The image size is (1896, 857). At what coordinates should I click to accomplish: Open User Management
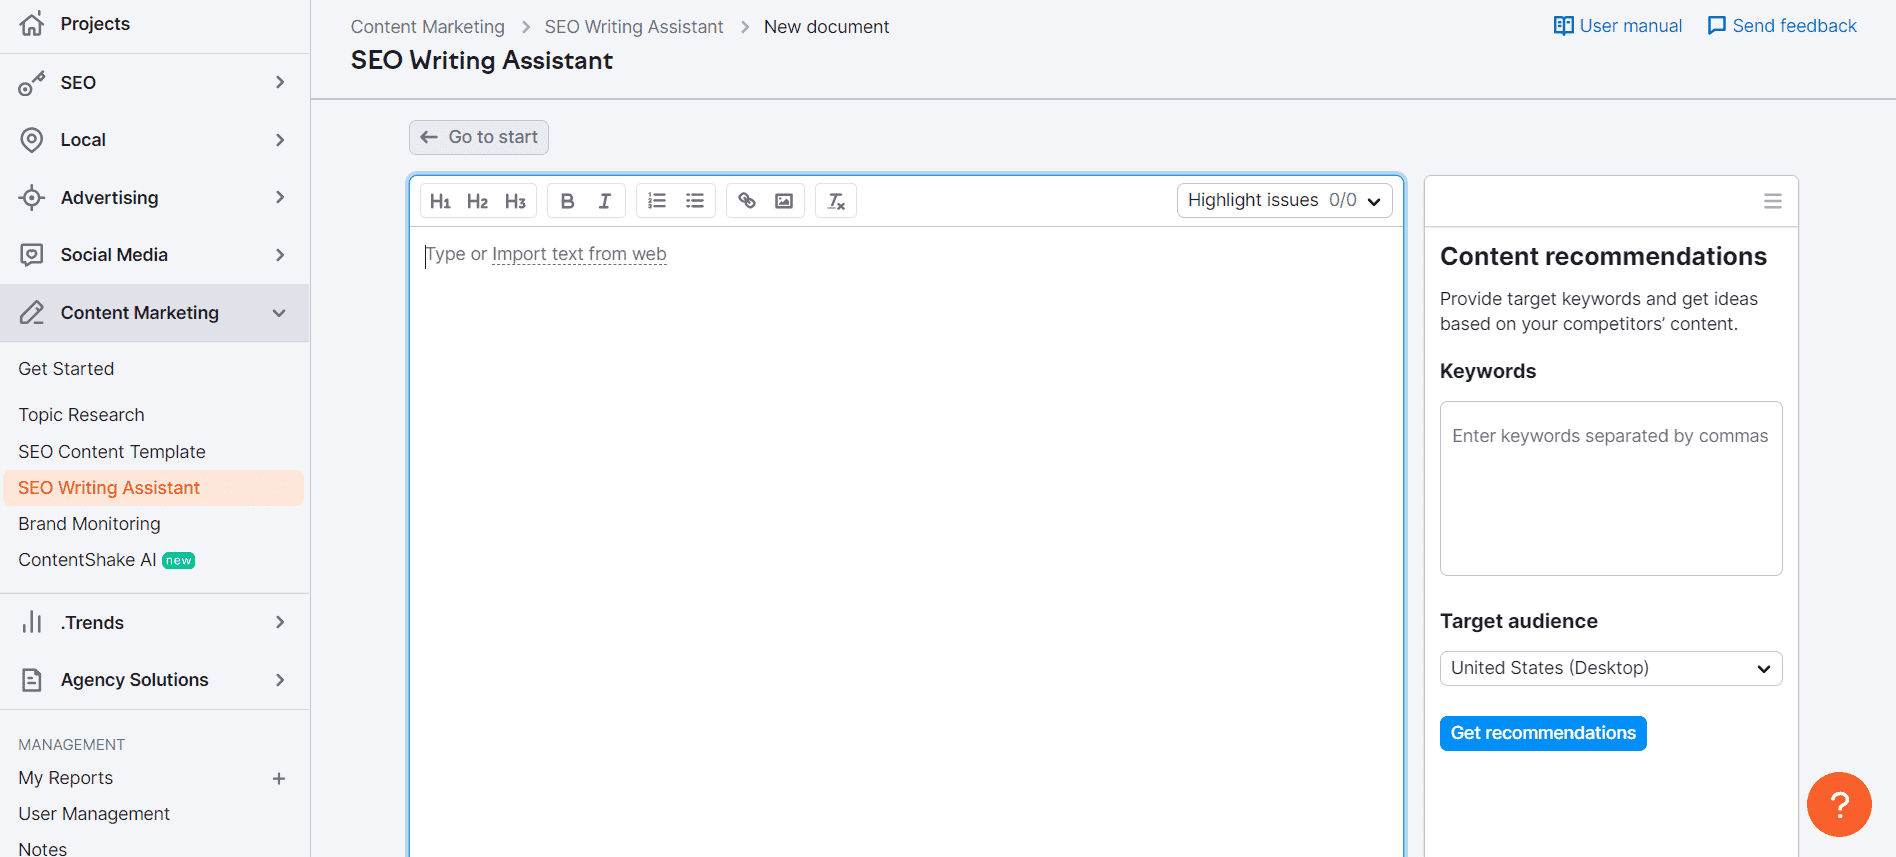tap(94, 814)
